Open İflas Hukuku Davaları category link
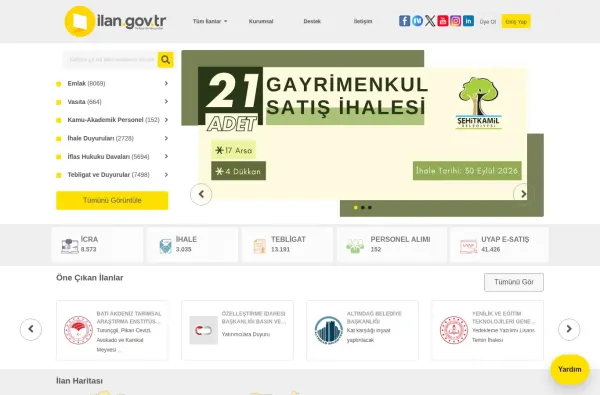Image resolution: width=600 pixels, height=395 pixels. pos(108,157)
